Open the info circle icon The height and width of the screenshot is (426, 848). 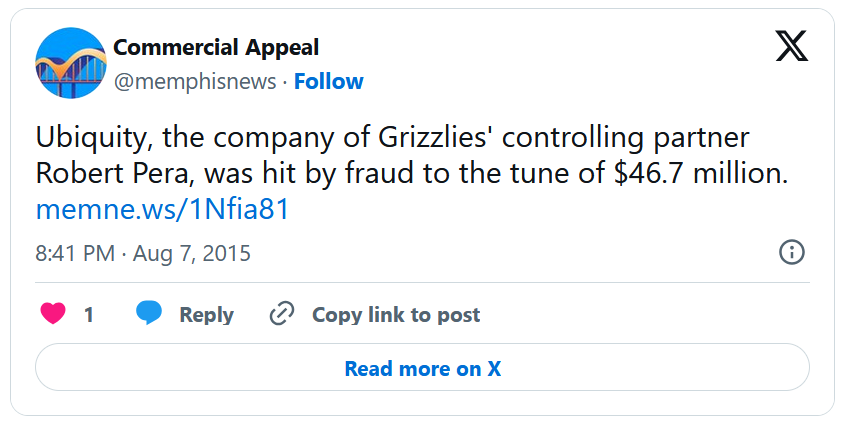(x=792, y=252)
